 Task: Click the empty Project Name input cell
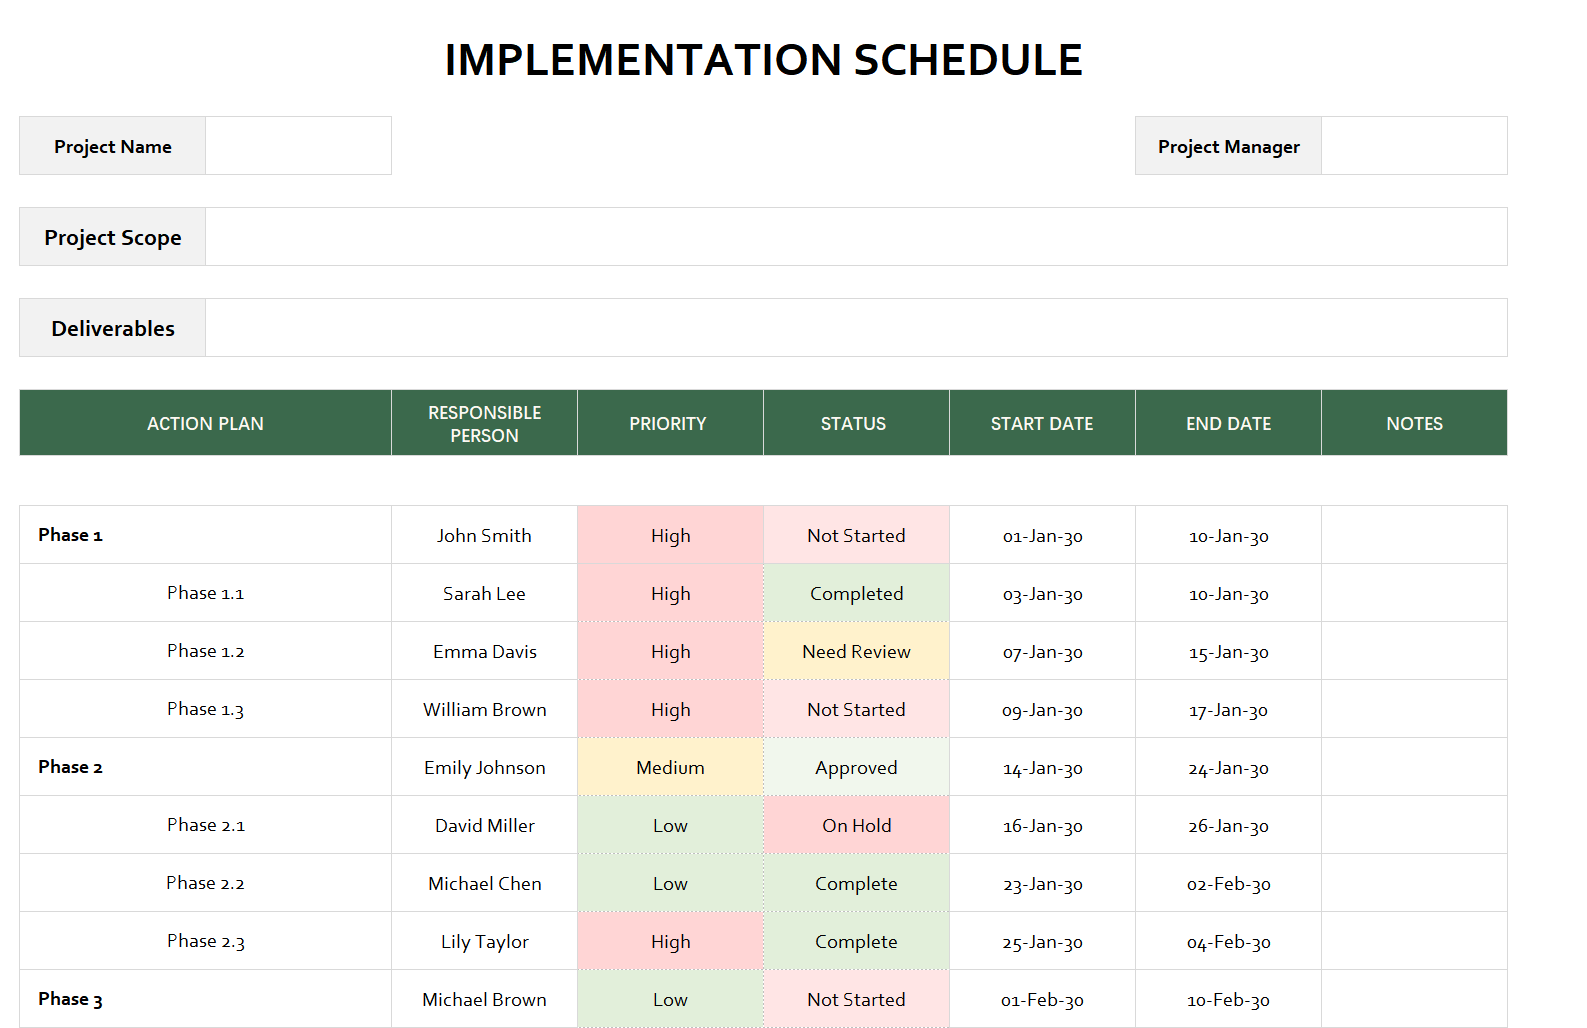coord(298,146)
